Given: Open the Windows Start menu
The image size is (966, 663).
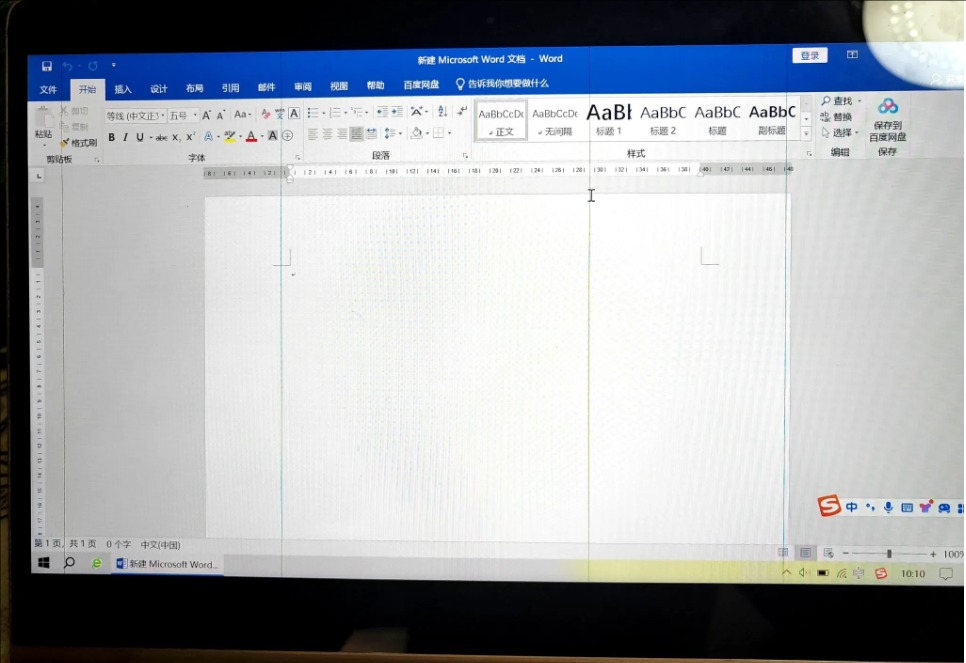Looking at the screenshot, I should (44, 563).
